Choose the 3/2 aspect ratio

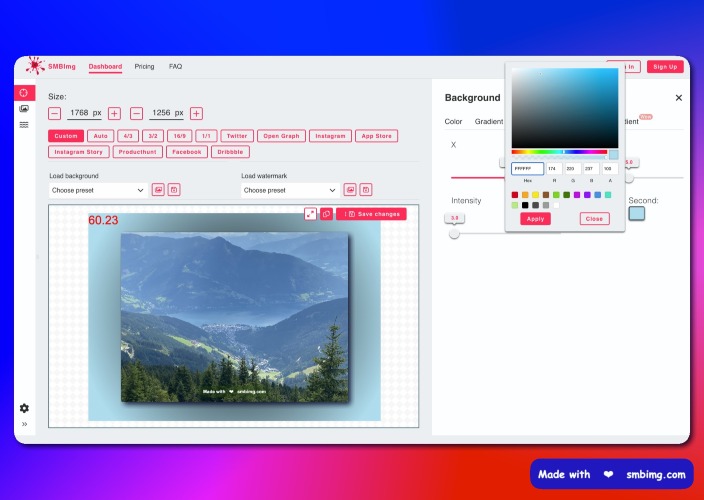153,136
